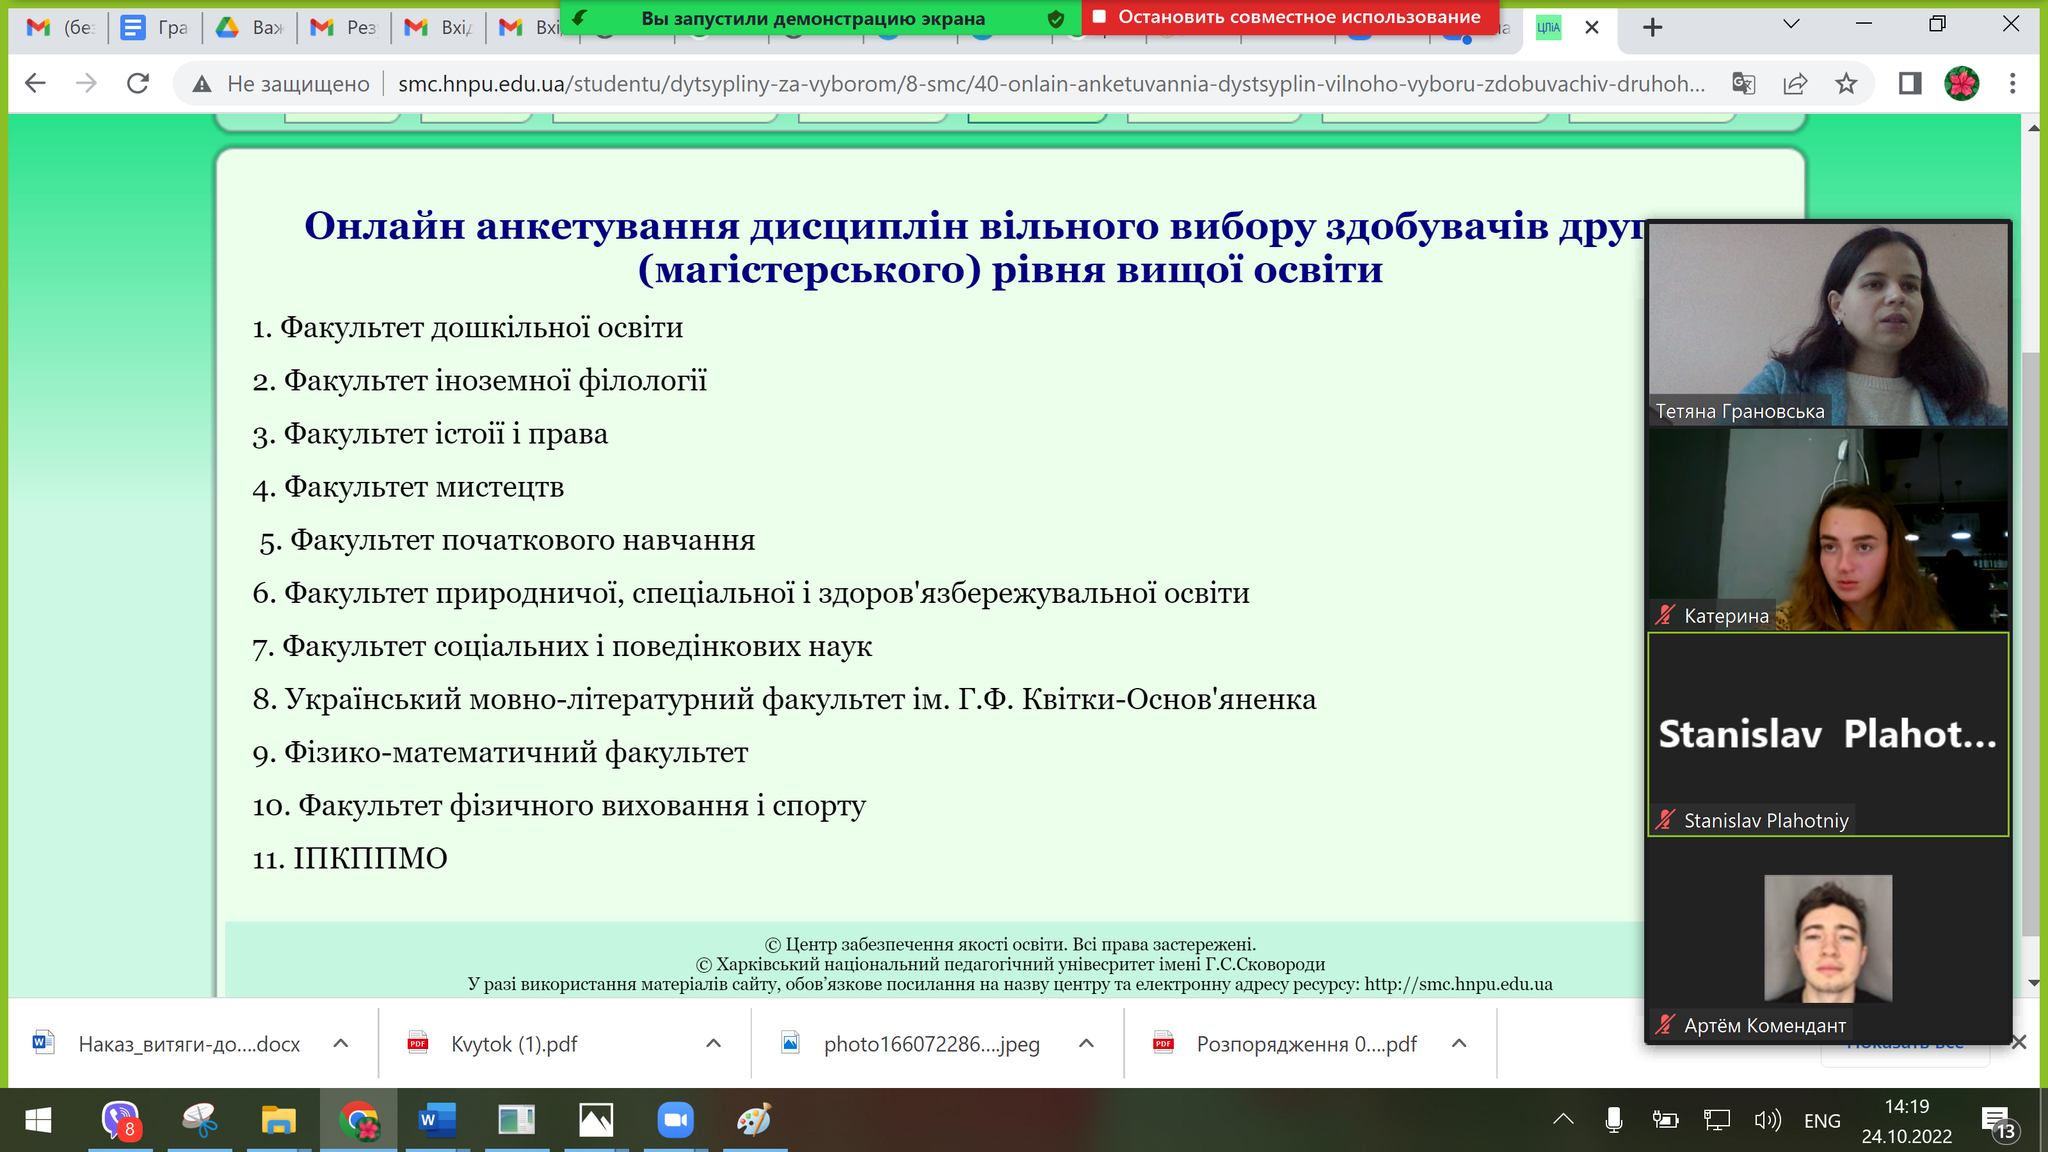Open Факультет дошкільної освіти link
2048x1152 pixels.
pos(481,328)
